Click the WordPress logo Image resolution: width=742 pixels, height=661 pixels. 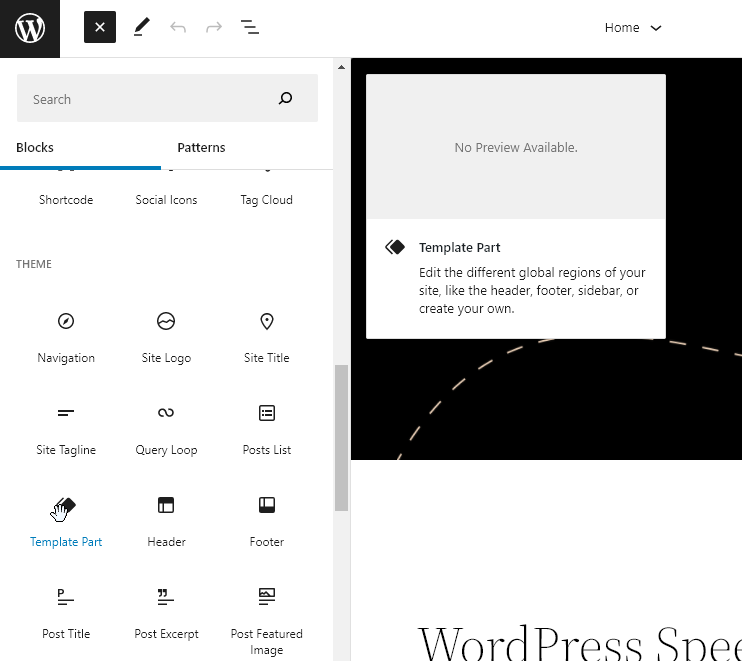(x=30, y=28)
